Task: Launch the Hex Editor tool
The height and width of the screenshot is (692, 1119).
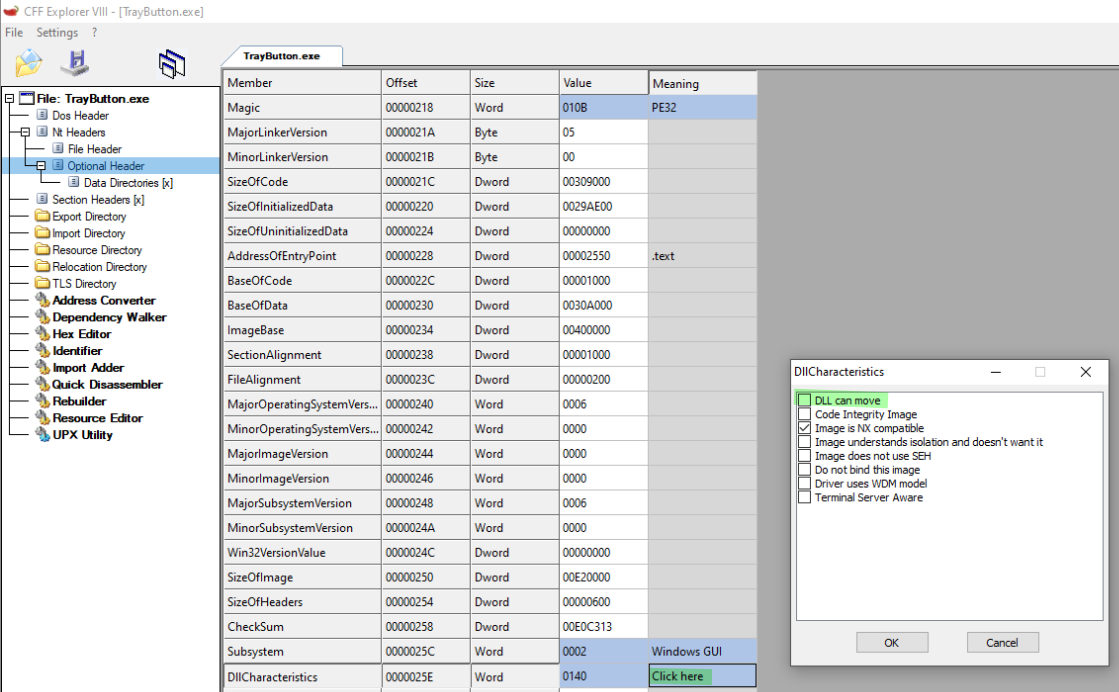Action: tap(81, 334)
